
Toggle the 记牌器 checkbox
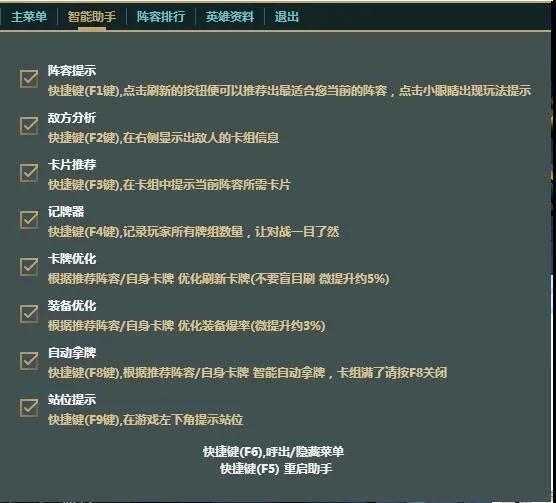pos(29,220)
